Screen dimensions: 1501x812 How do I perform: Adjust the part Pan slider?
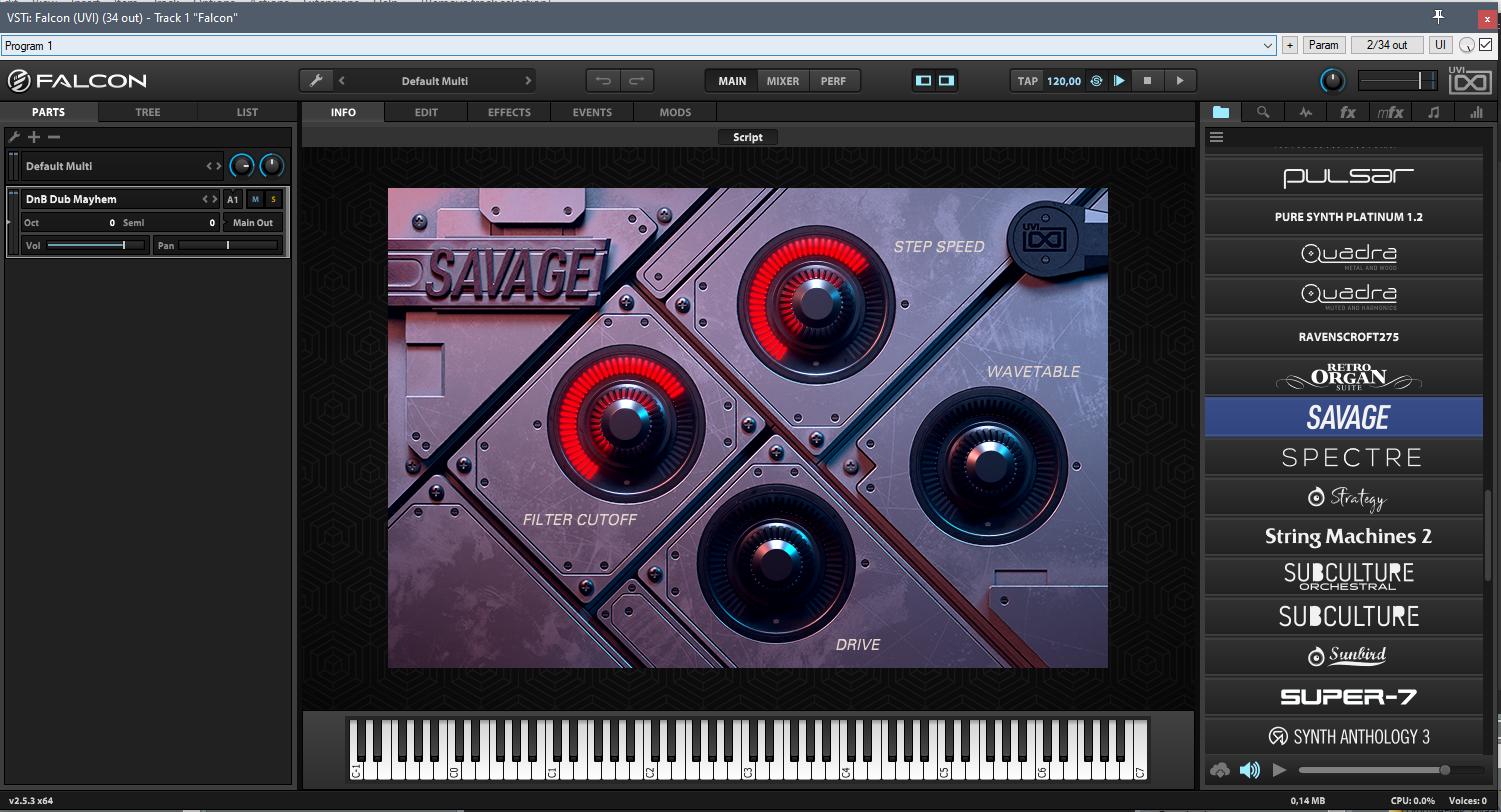pyautogui.click(x=229, y=245)
